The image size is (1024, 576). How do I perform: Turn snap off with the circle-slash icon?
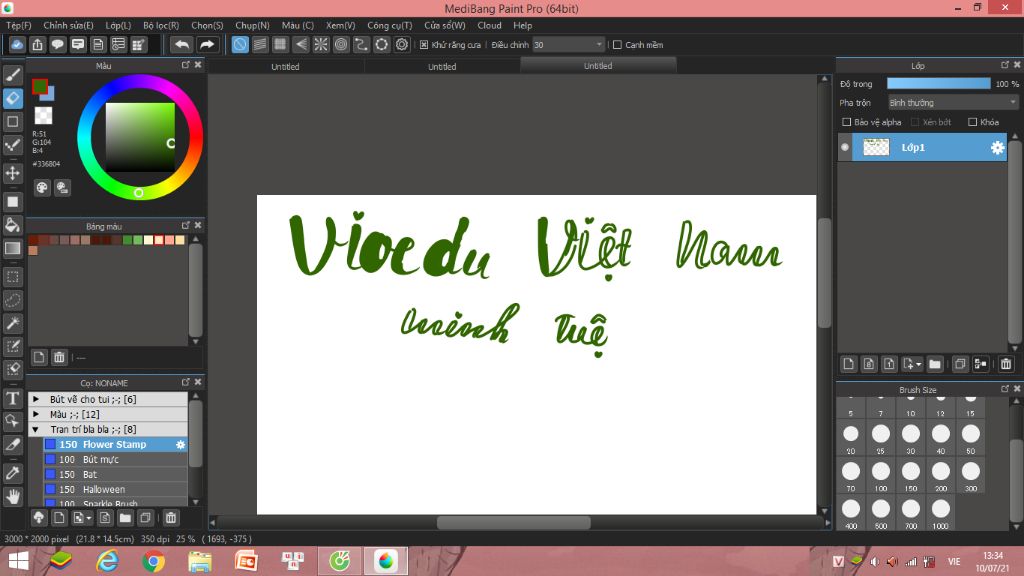[240, 44]
